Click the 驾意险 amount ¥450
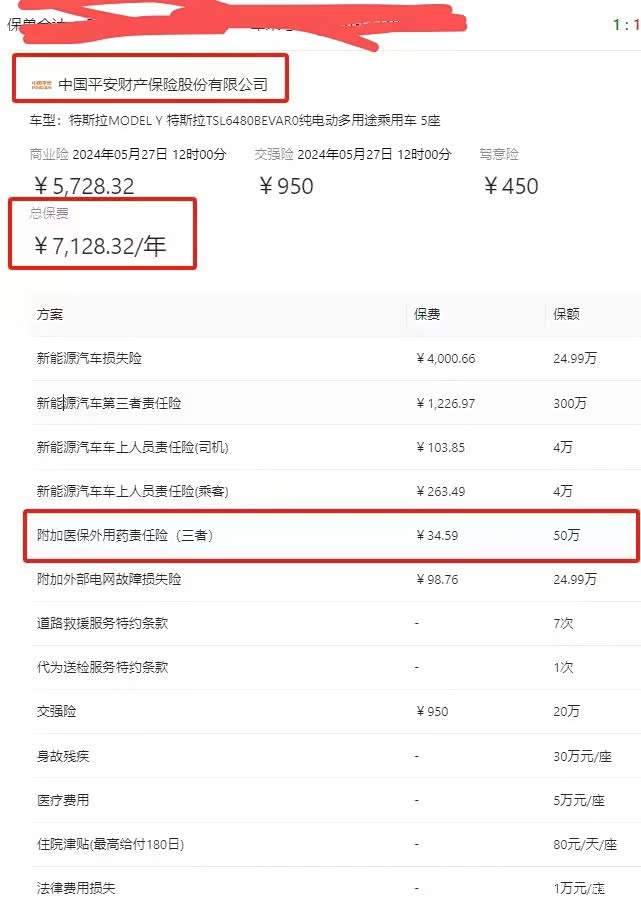641x902 pixels. 511,186
